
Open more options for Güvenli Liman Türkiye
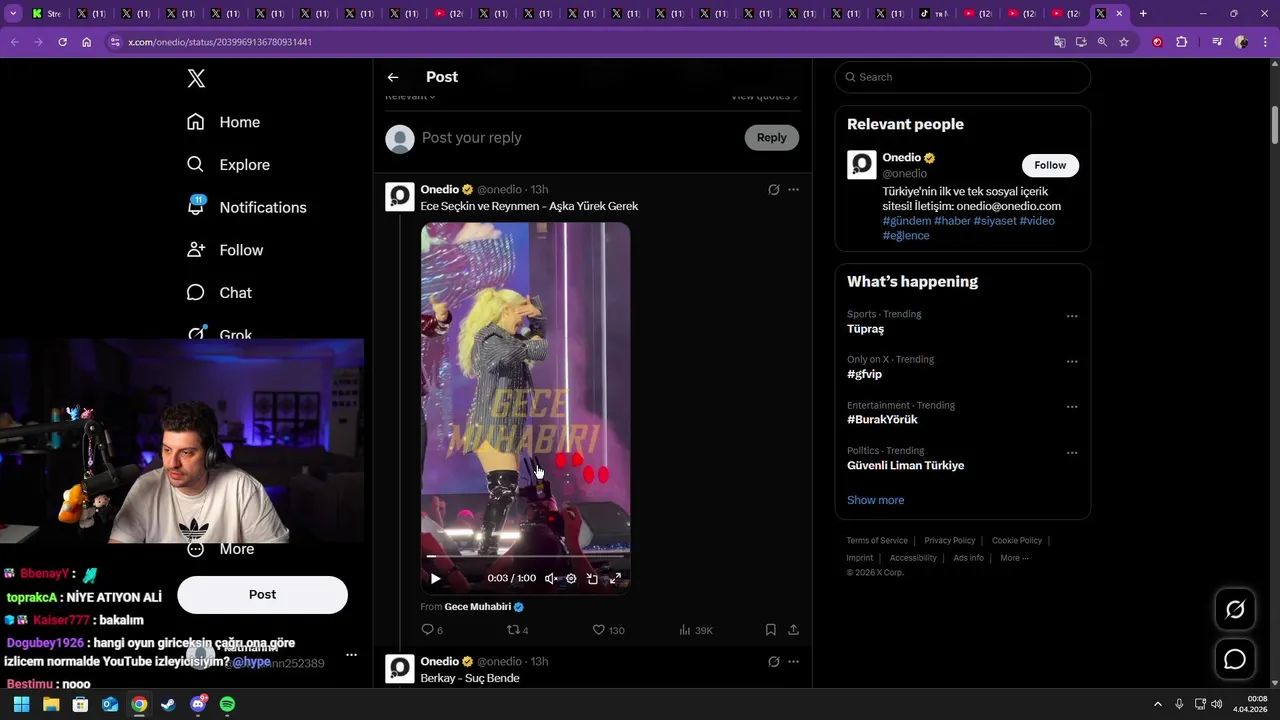click(x=1072, y=452)
